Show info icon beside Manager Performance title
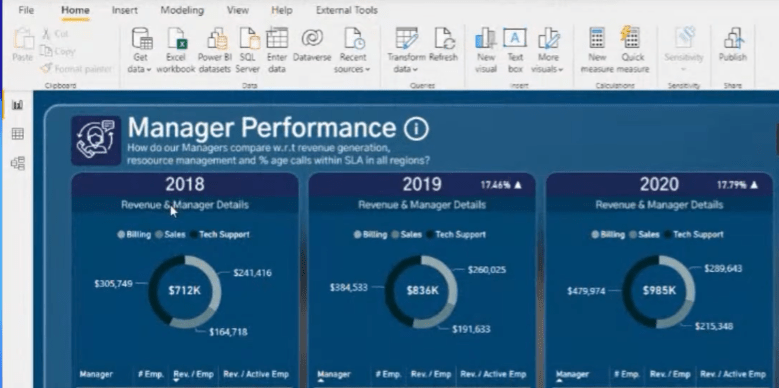The width and height of the screenshot is (779, 388). click(x=416, y=129)
